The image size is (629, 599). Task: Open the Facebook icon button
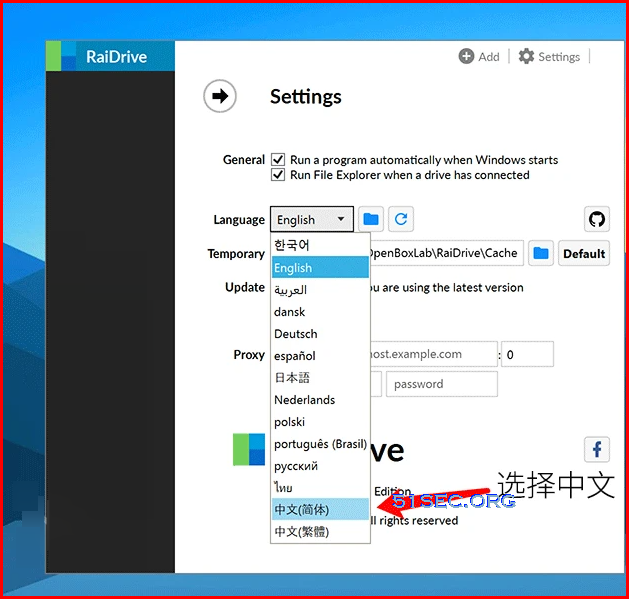click(597, 449)
